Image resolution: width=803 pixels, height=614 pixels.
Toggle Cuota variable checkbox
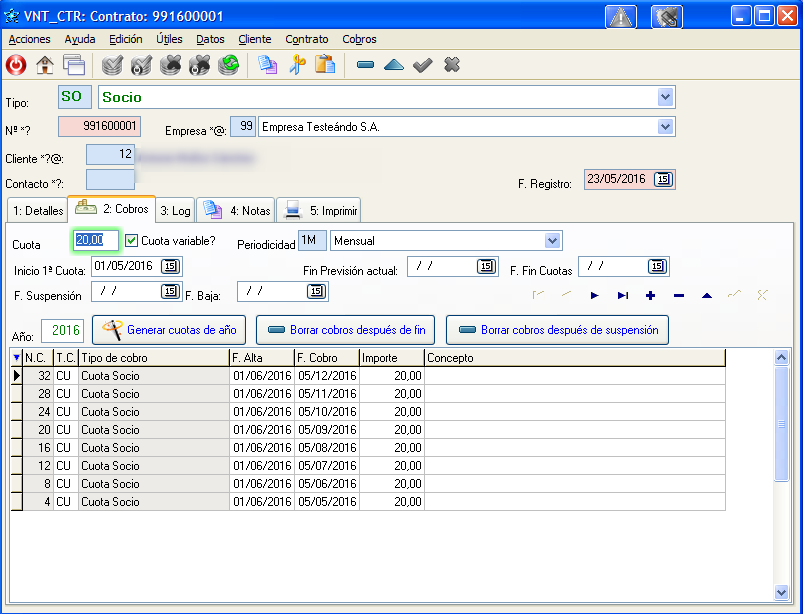point(132,241)
